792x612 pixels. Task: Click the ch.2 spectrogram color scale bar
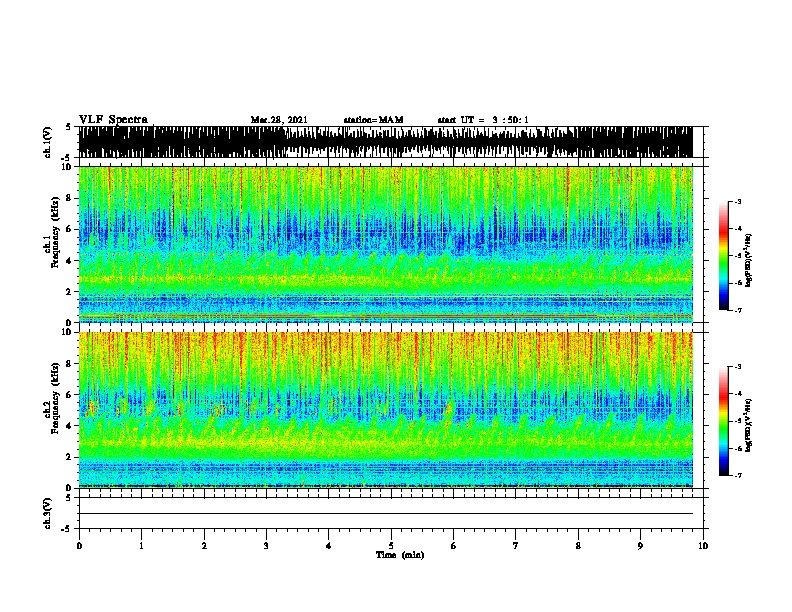(724, 421)
